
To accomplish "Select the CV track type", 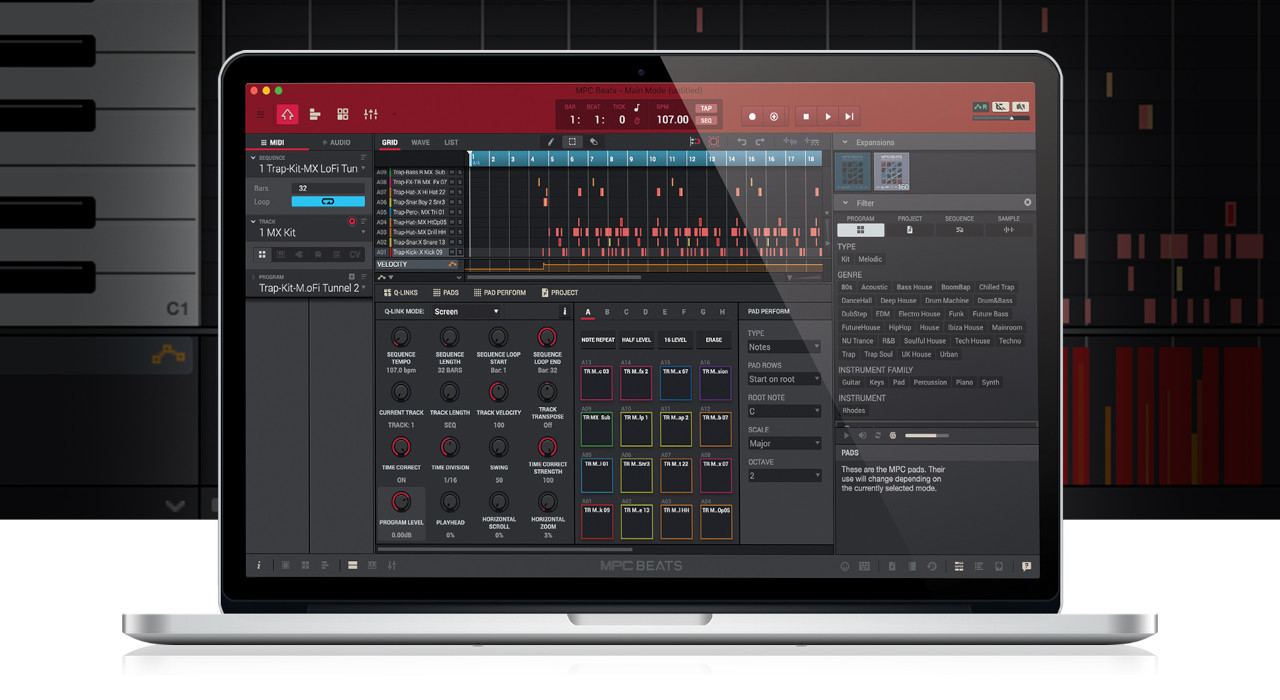I will [354, 254].
